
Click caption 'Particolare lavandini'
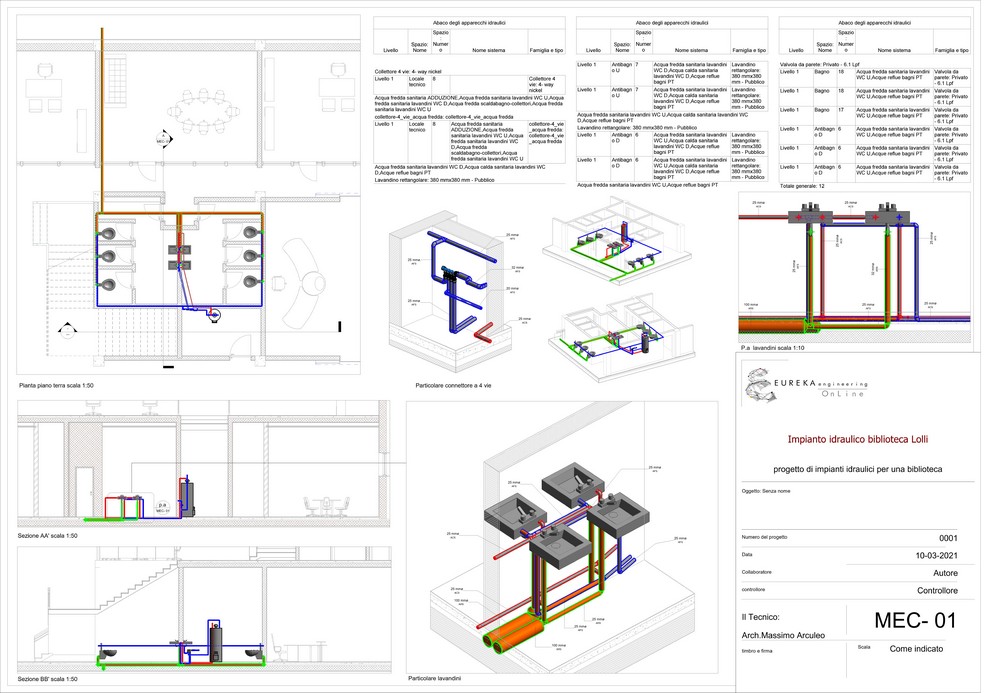click(434, 678)
